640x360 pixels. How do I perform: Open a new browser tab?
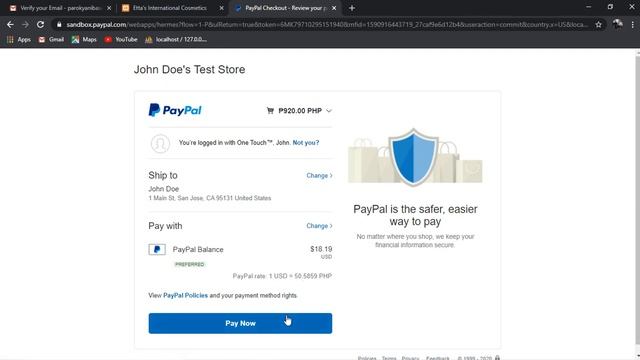[352, 8]
